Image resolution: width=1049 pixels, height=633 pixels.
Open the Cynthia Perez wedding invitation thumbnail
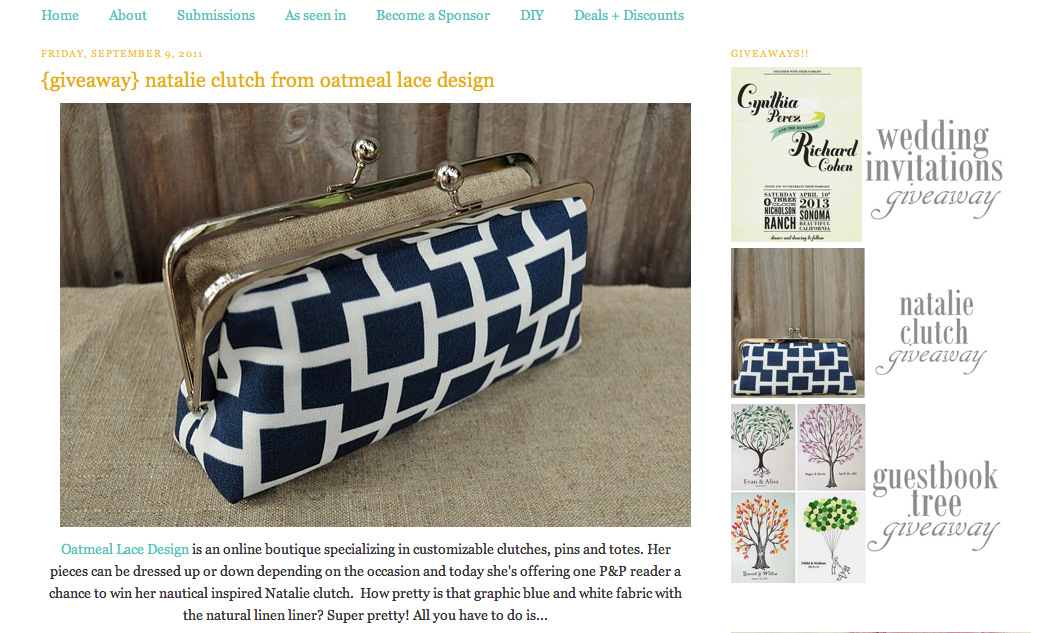(x=796, y=155)
